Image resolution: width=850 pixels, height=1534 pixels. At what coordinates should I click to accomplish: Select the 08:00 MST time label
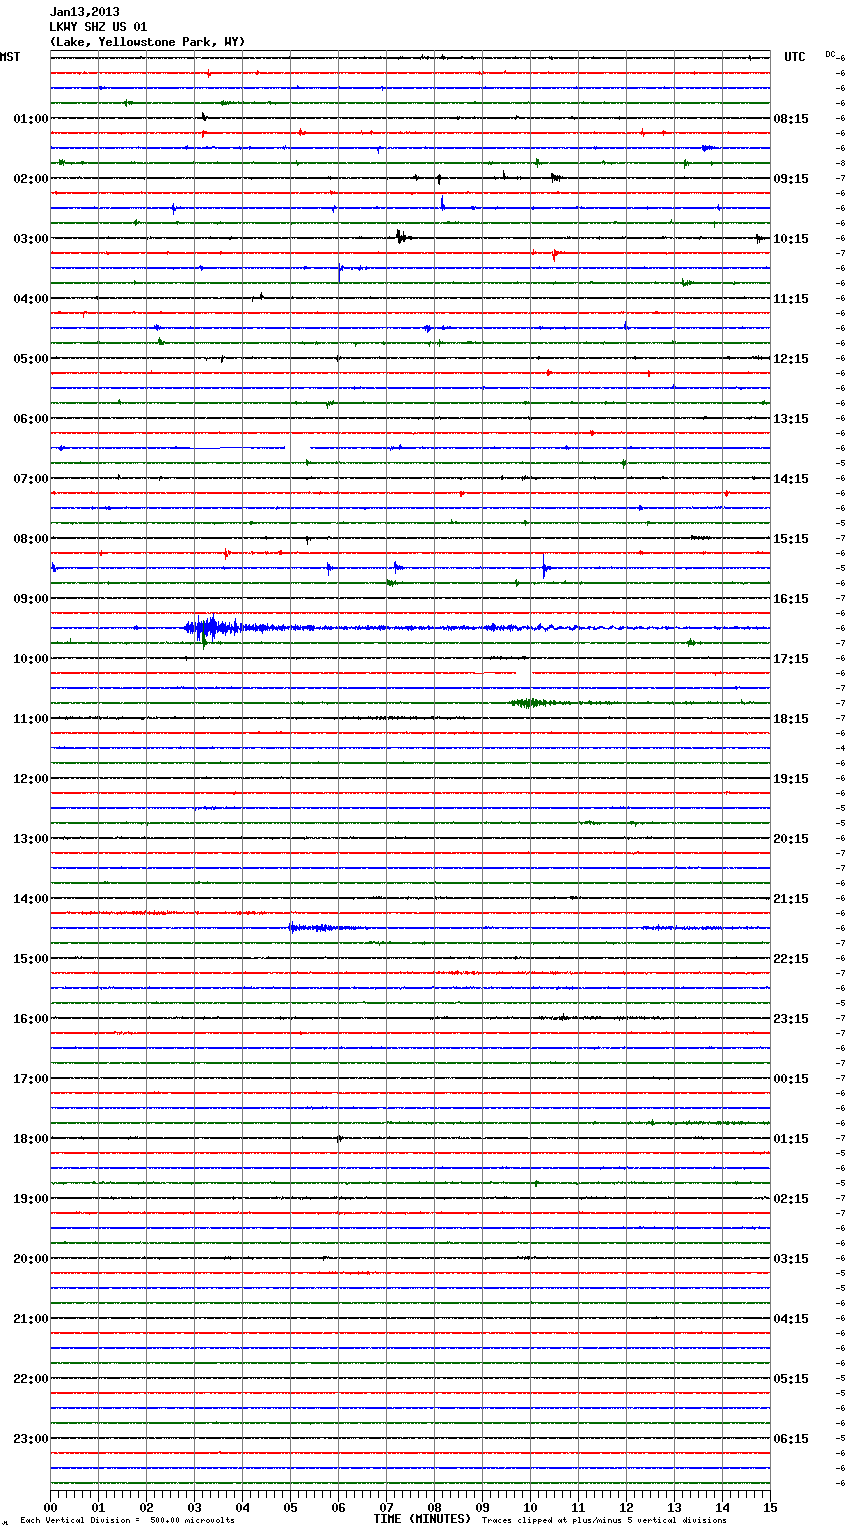(x=31, y=539)
